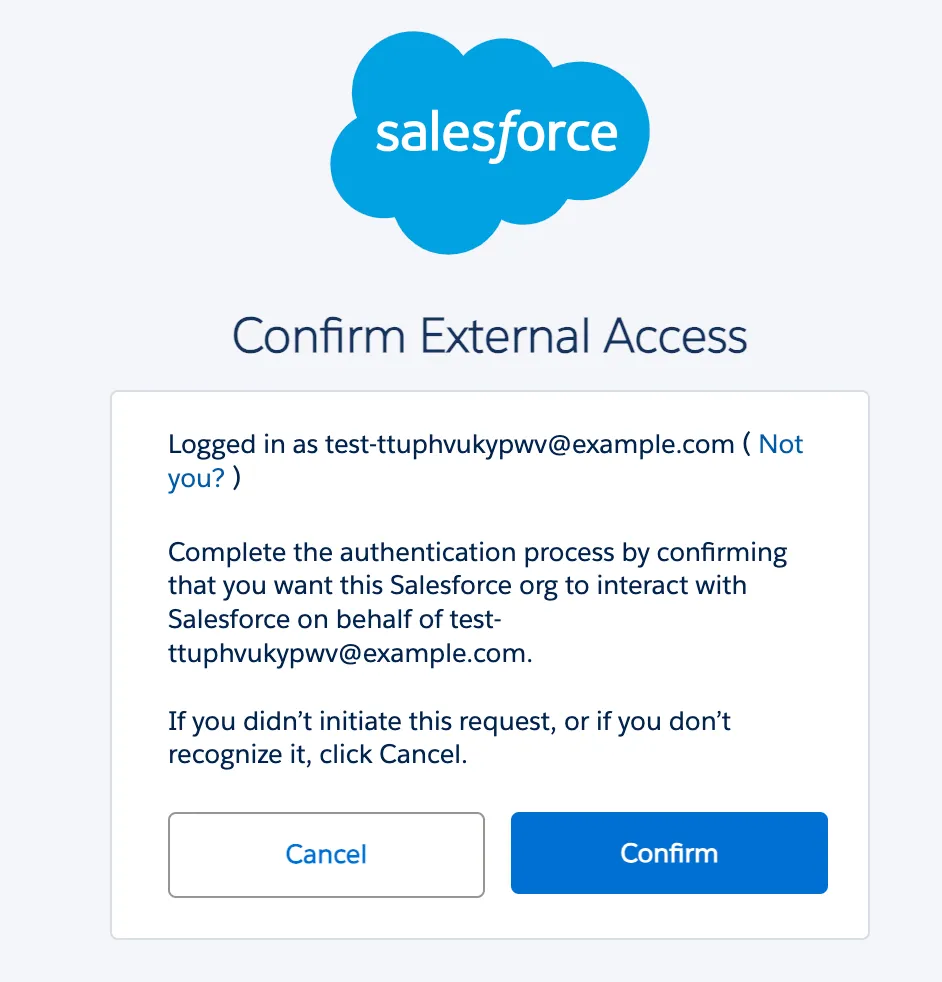942x982 pixels.
Task: Click the "If you didn't initiate this request" text
Action: pos(362,721)
